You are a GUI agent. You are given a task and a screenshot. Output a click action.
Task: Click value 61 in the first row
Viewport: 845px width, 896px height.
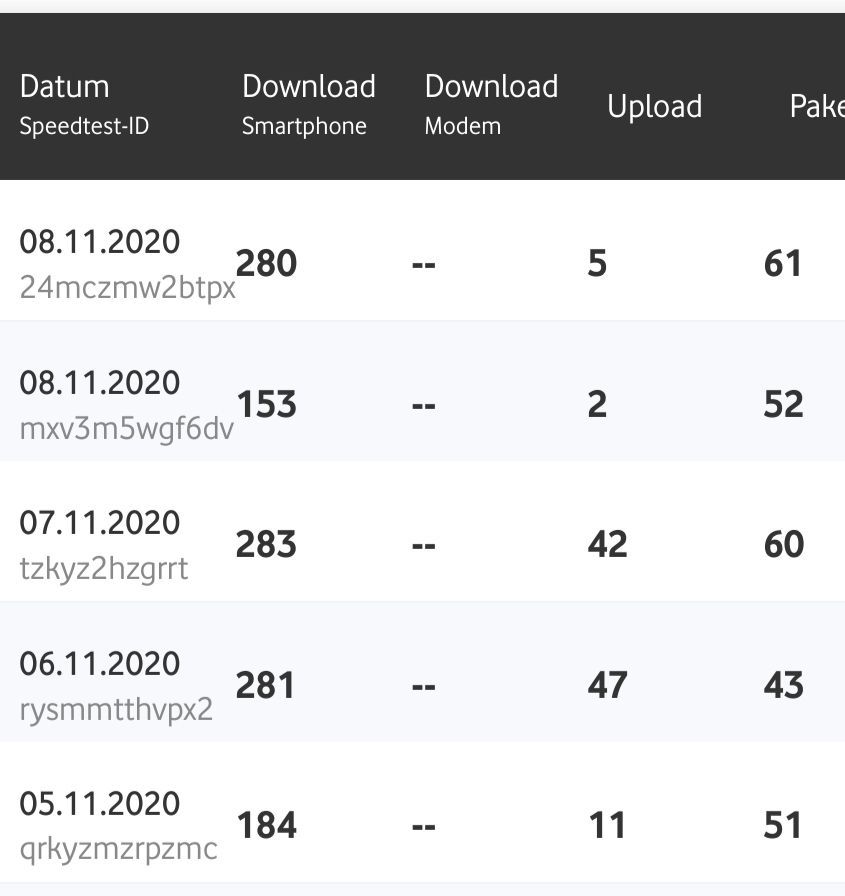point(782,263)
